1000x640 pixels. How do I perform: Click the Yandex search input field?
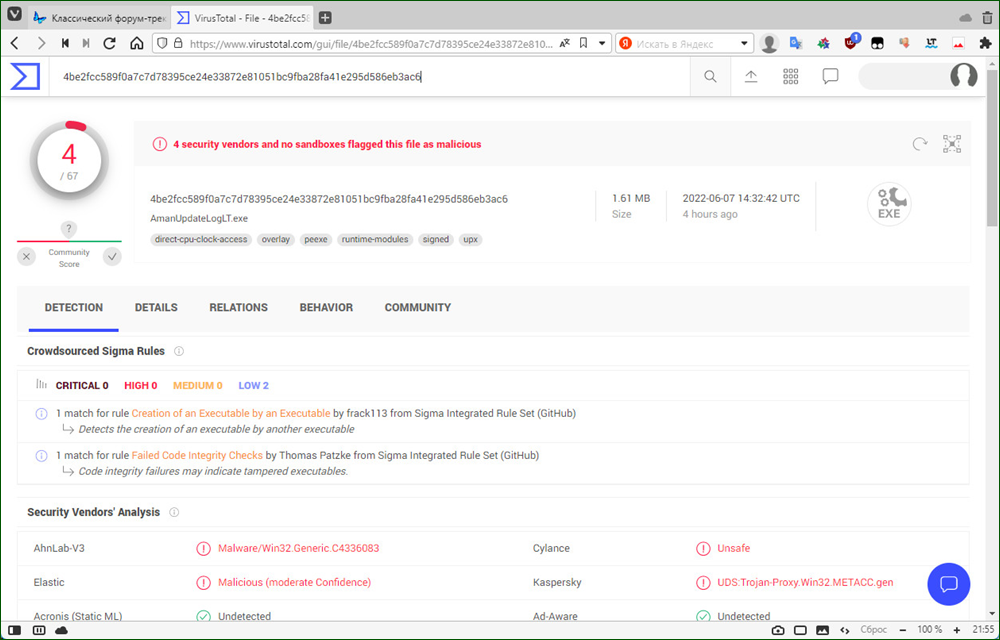pyautogui.click(x=686, y=43)
